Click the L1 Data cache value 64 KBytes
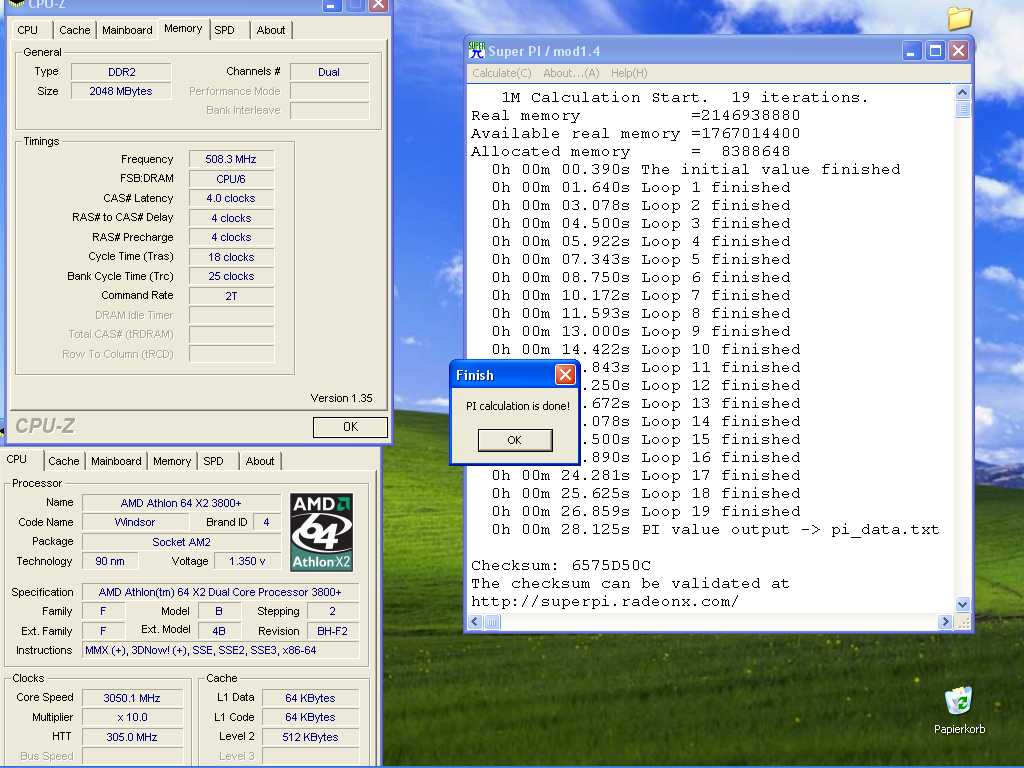Screen dimensions: 1024x768 tap(310, 698)
